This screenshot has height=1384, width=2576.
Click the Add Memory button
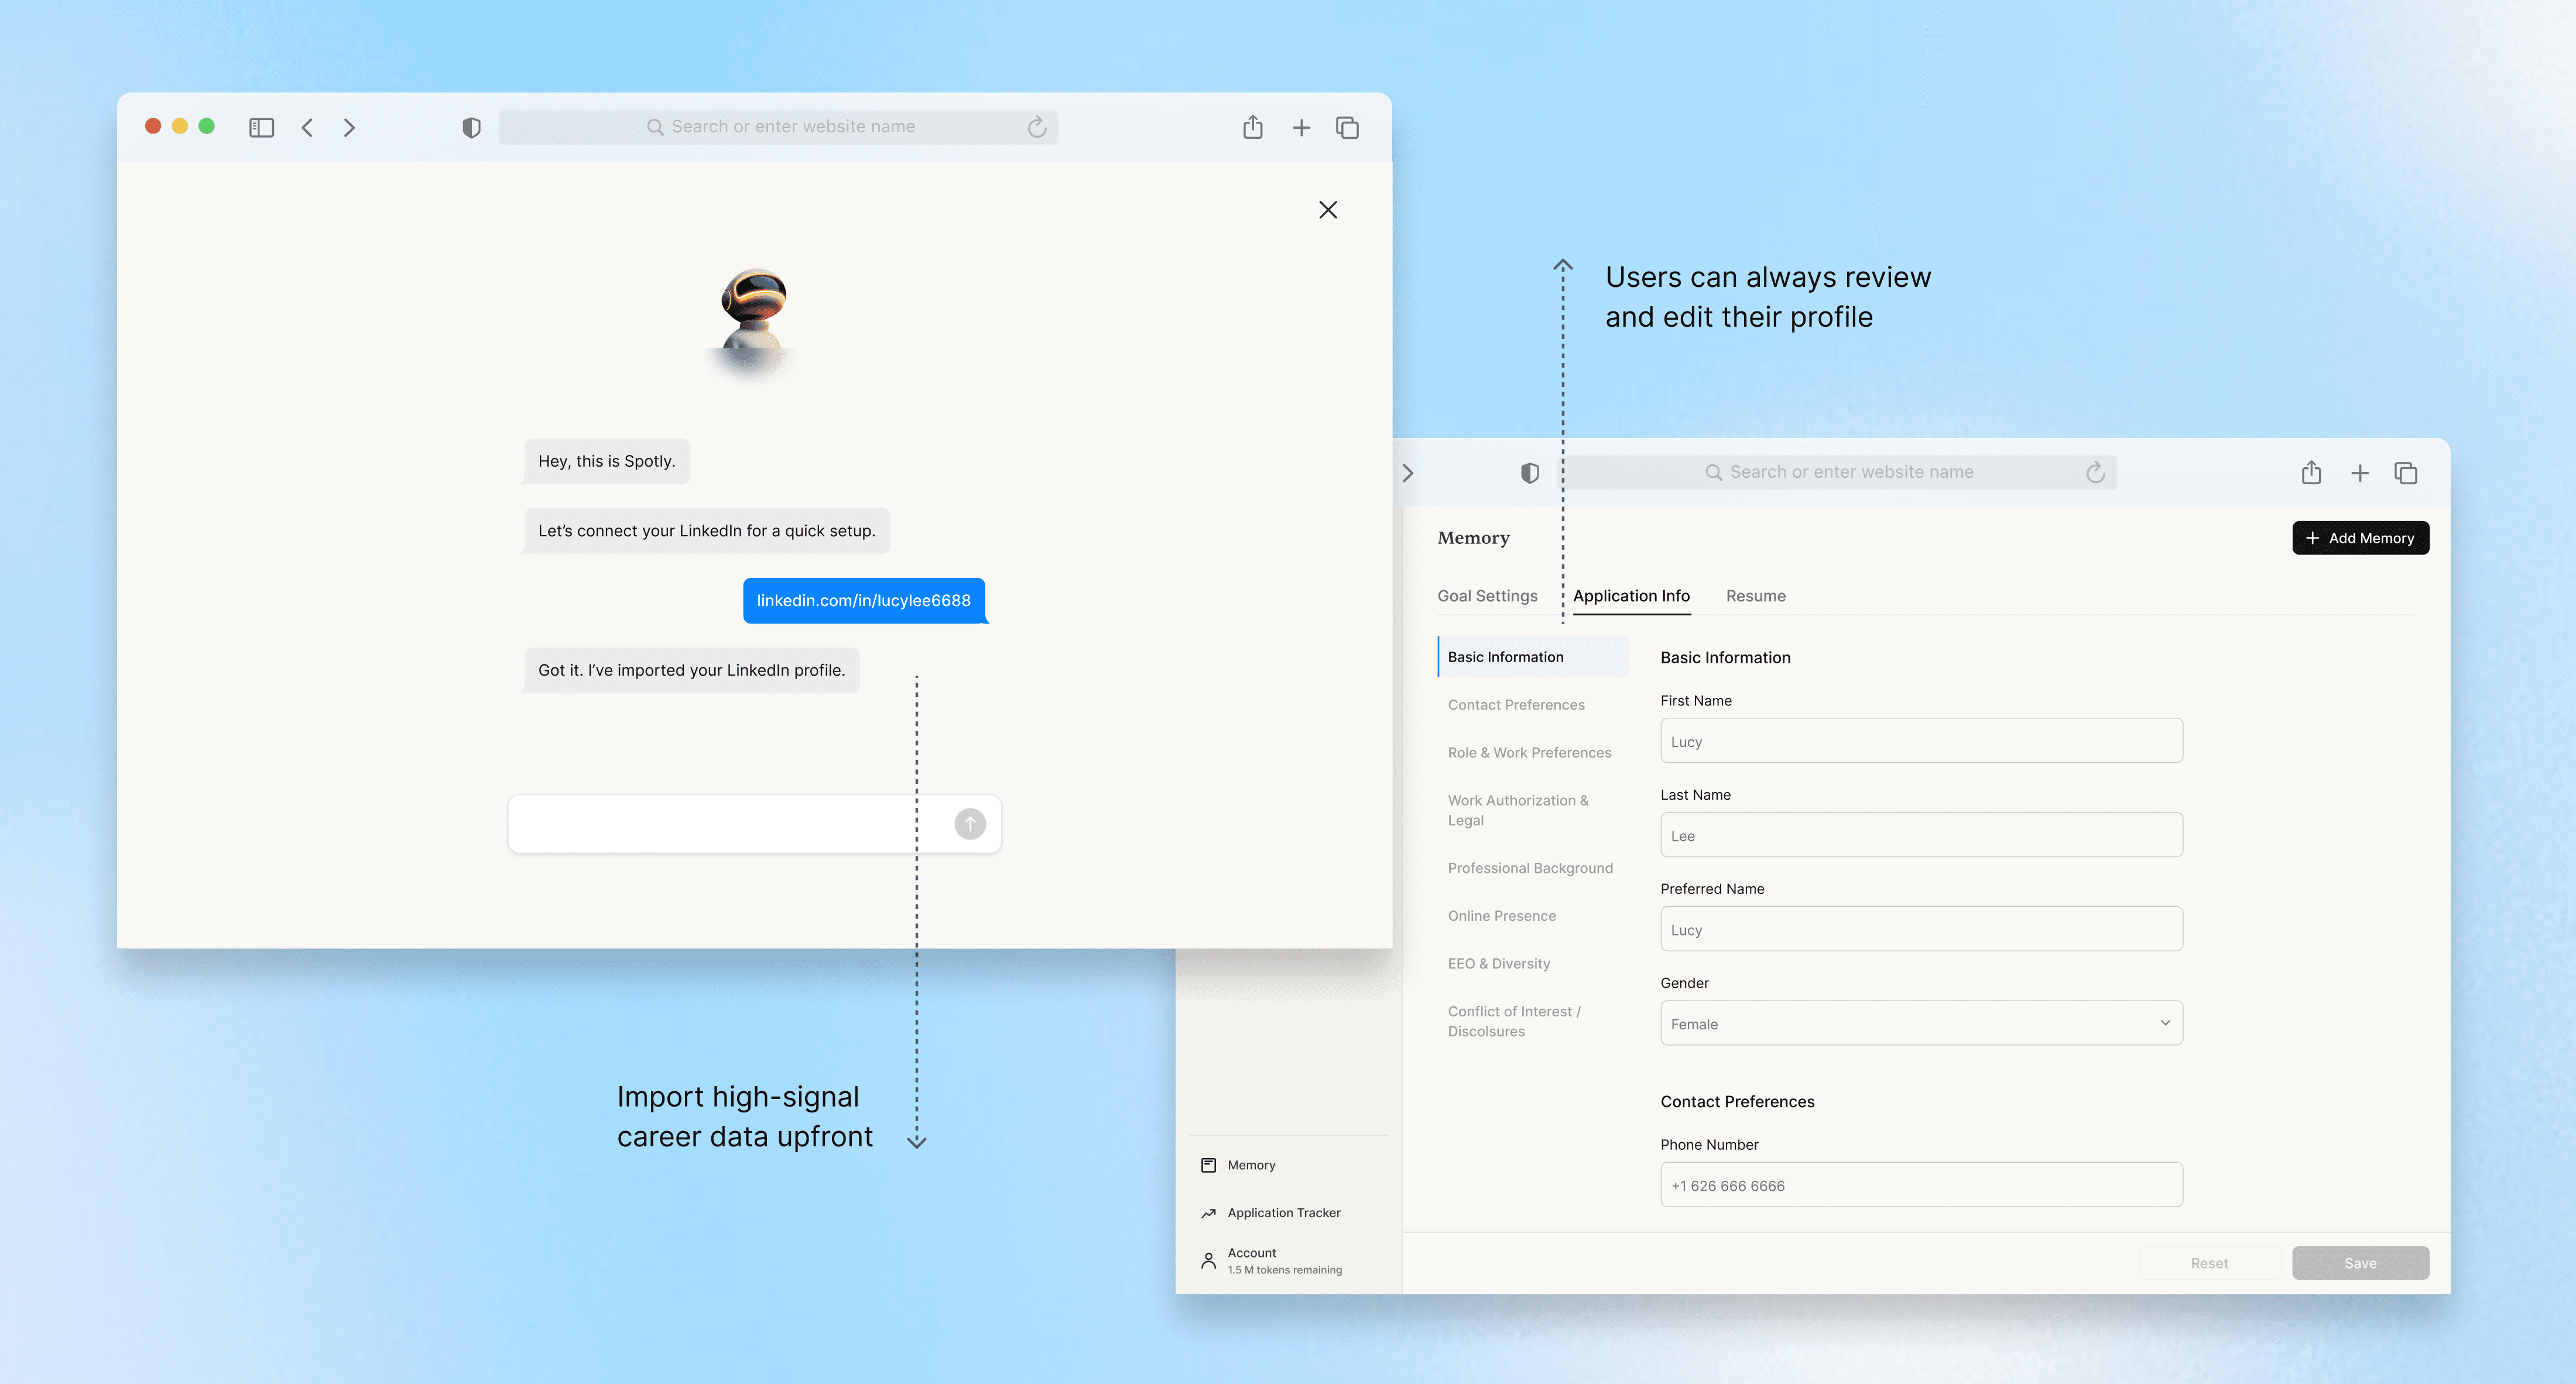pos(2359,538)
